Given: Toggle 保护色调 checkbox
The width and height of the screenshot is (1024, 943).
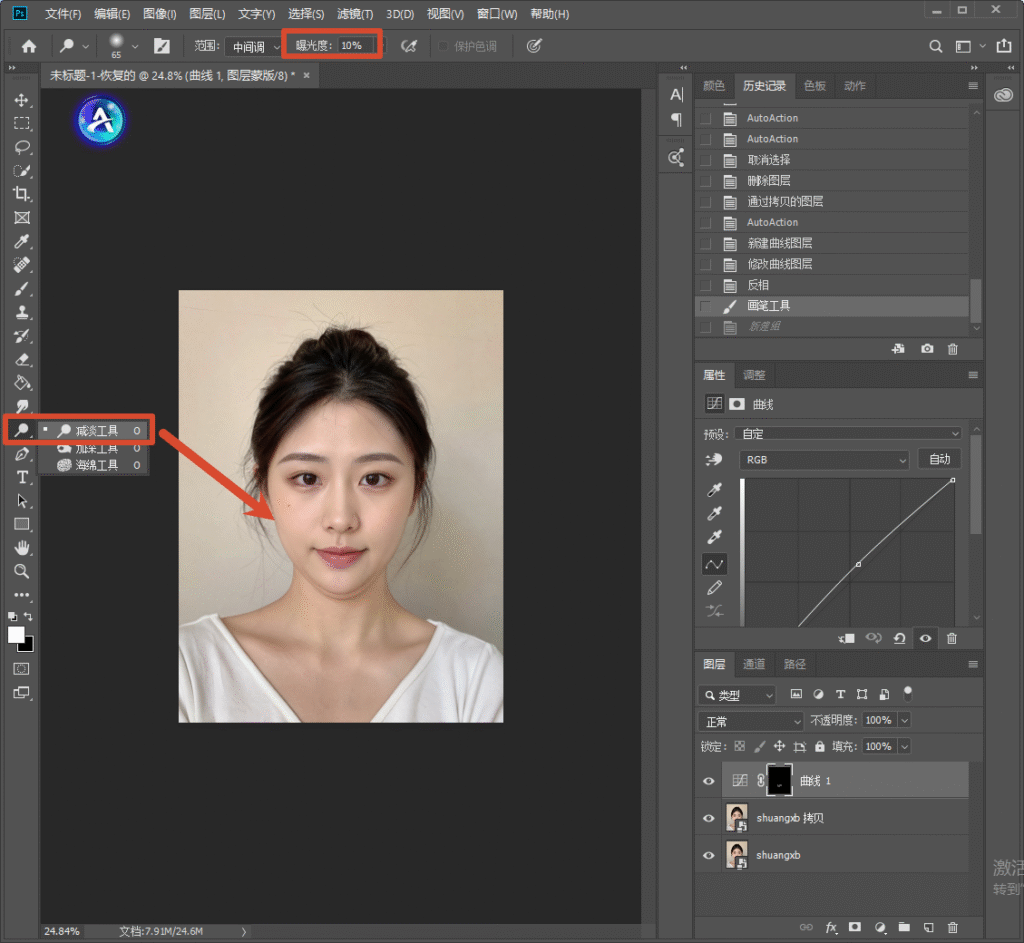Looking at the screenshot, I should 443,46.
